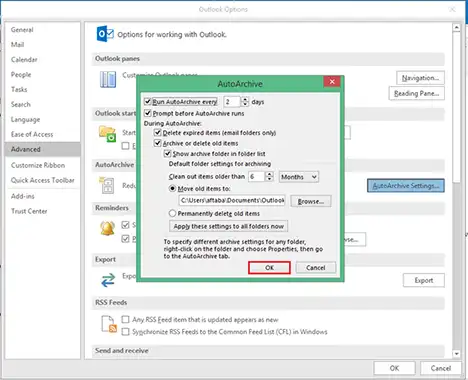Decrease clean out items age value
The image size is (468, 380).
click(x=270, y=179)
